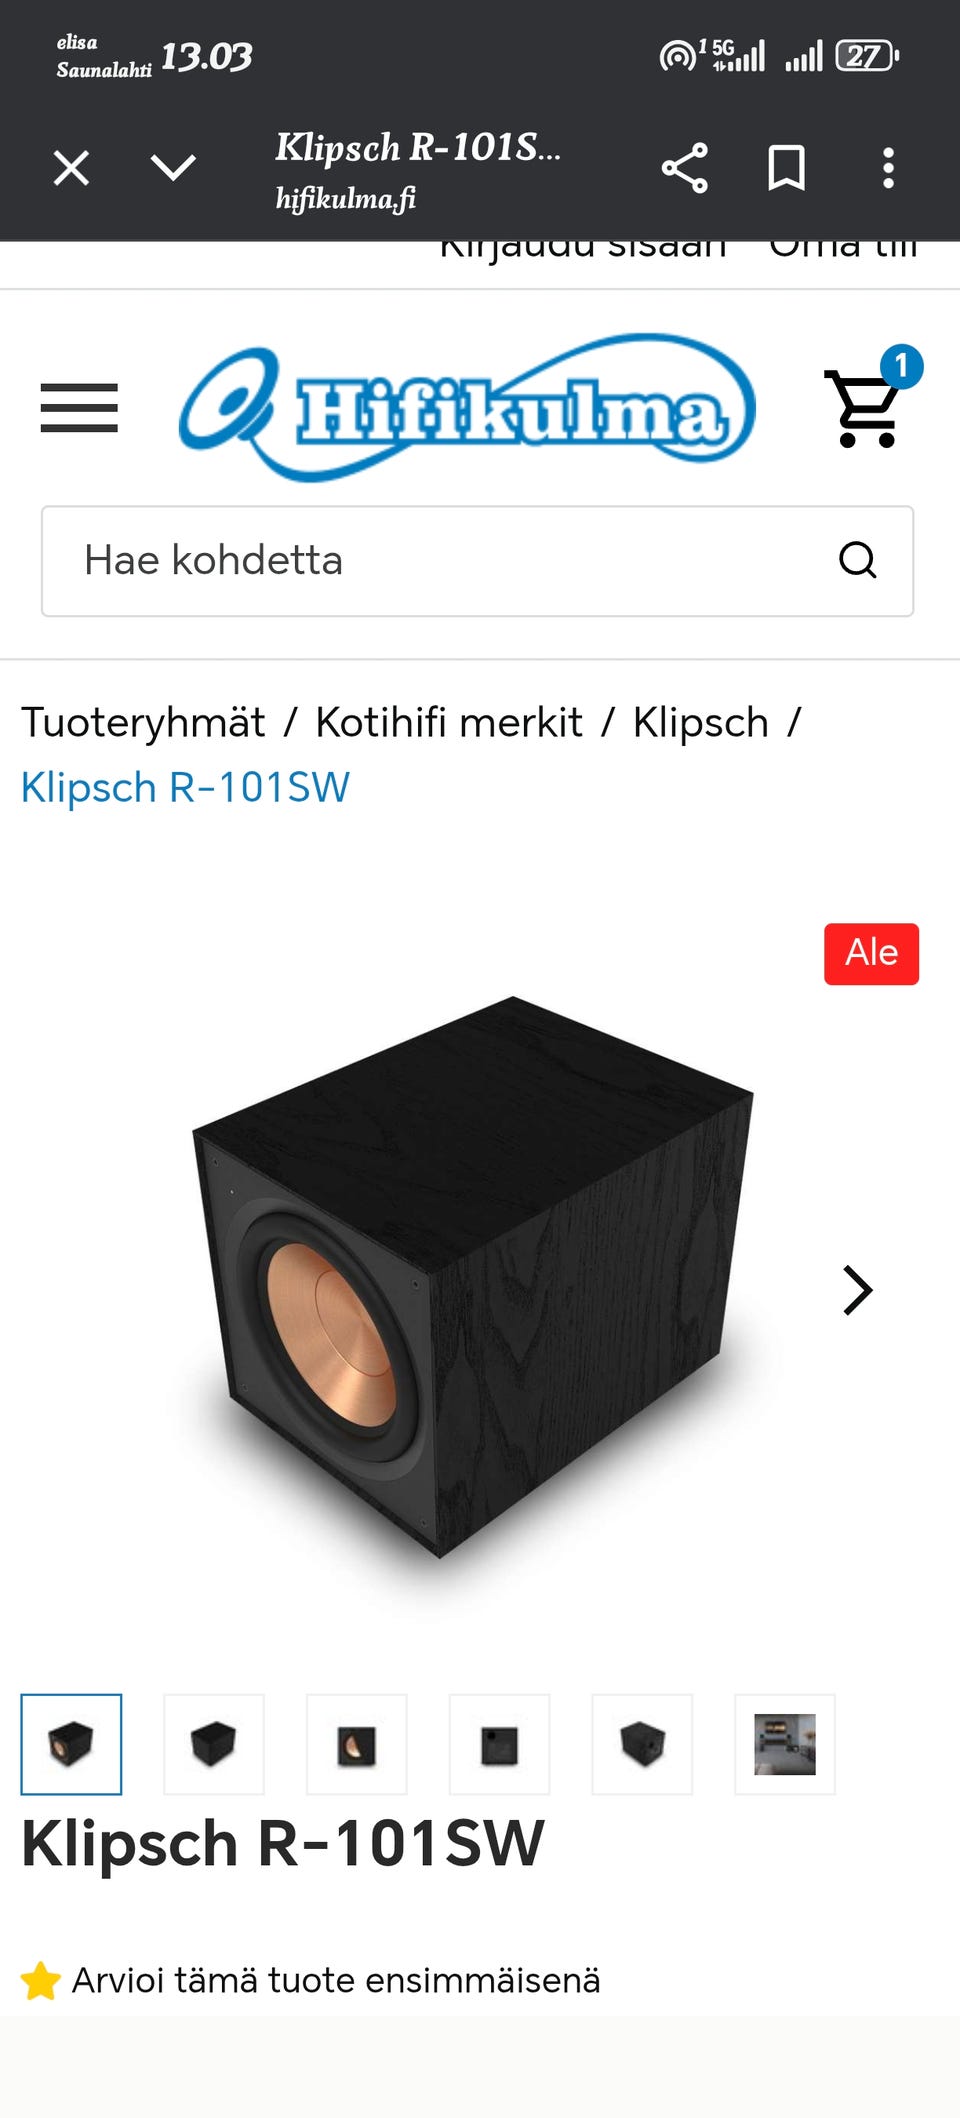Open Kotihifi merkit breadcrumb
The height and width of the screenshot is (2118, 960).
tap(449, 722)
